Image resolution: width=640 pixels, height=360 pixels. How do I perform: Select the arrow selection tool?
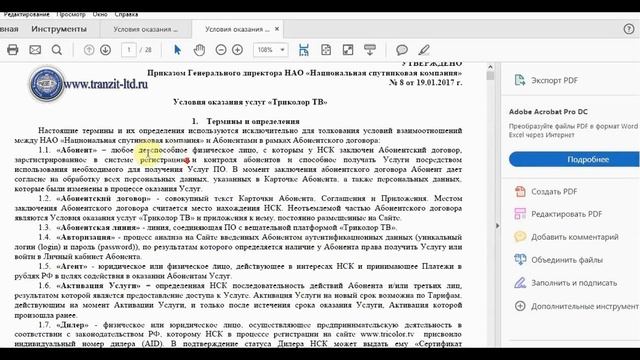(x=177, y=50)
